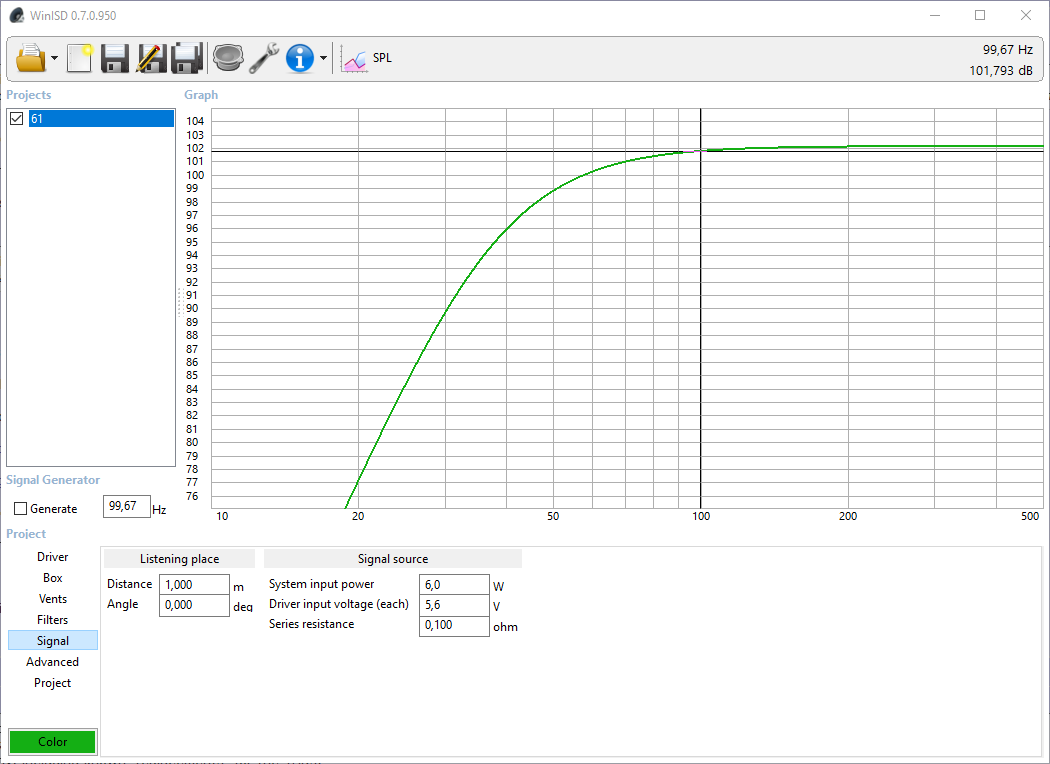This screenshot has height=764, width=1050.
Task: Expand the info dropdown arrow
Action: tap(323, 58)
